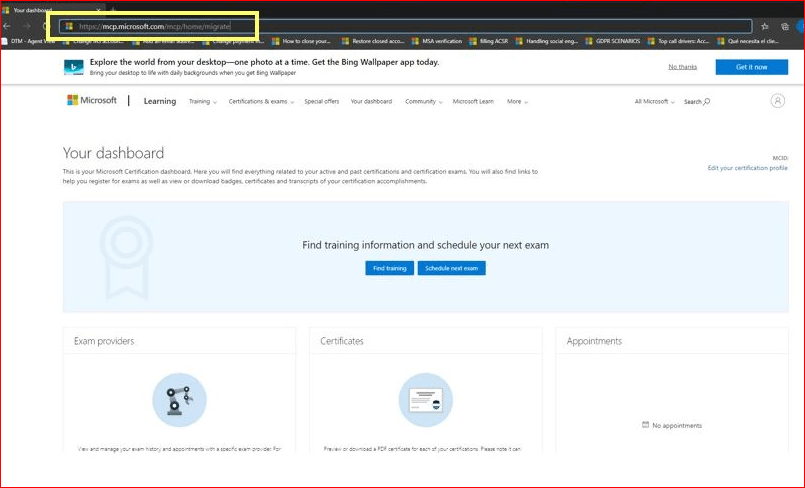Image resolution: width=805 pixels, height=488 pixels.
Task: Open the Learning home link
Action: tap(160, 101)
